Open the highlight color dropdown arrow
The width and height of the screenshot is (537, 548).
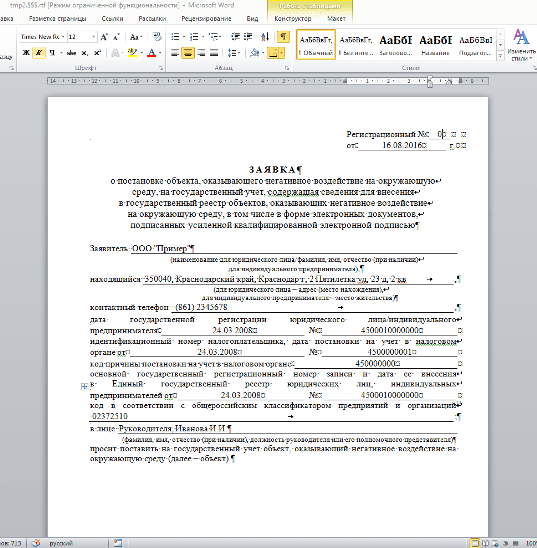click(142, 53)
